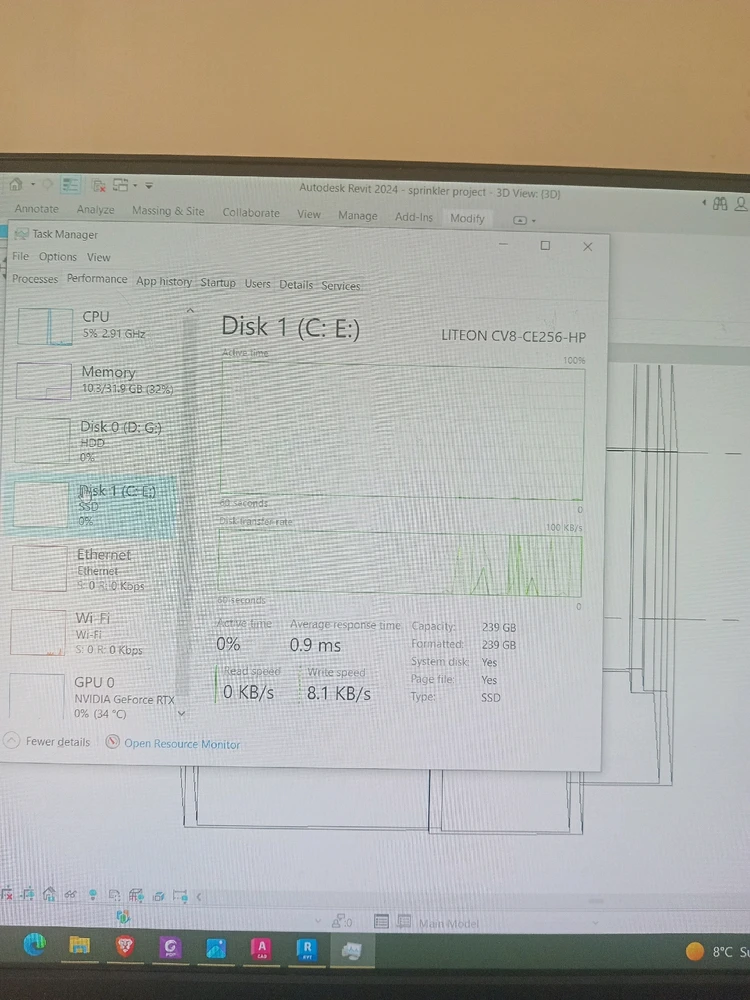Image resolution: width=750 pixels, height=1000 pixels.
Task: Select the CPU performance graph
Action: point(45,326)
